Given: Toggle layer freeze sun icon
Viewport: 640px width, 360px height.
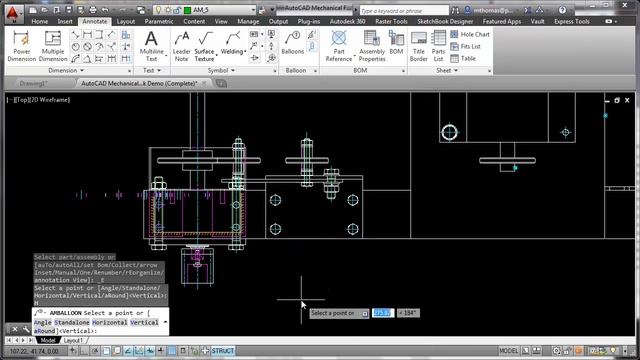Looking at the screenshot, I should [168, 10].
